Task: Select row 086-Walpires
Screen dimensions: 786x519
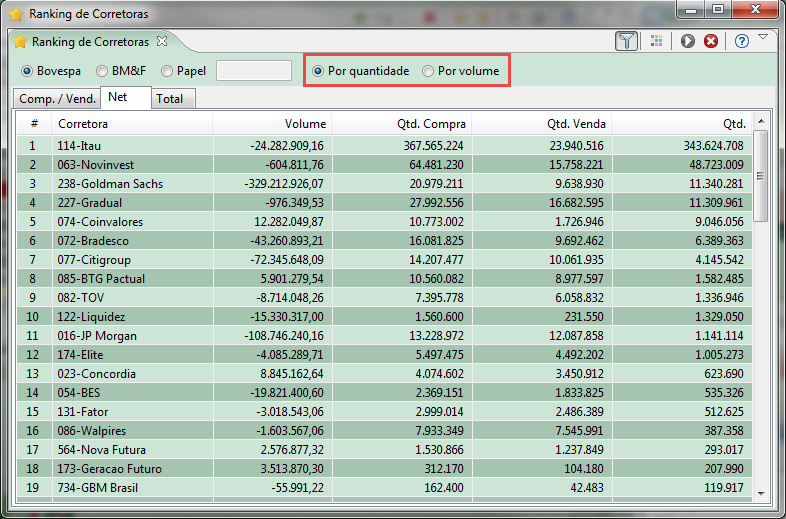Action: [x=384, y=431]
